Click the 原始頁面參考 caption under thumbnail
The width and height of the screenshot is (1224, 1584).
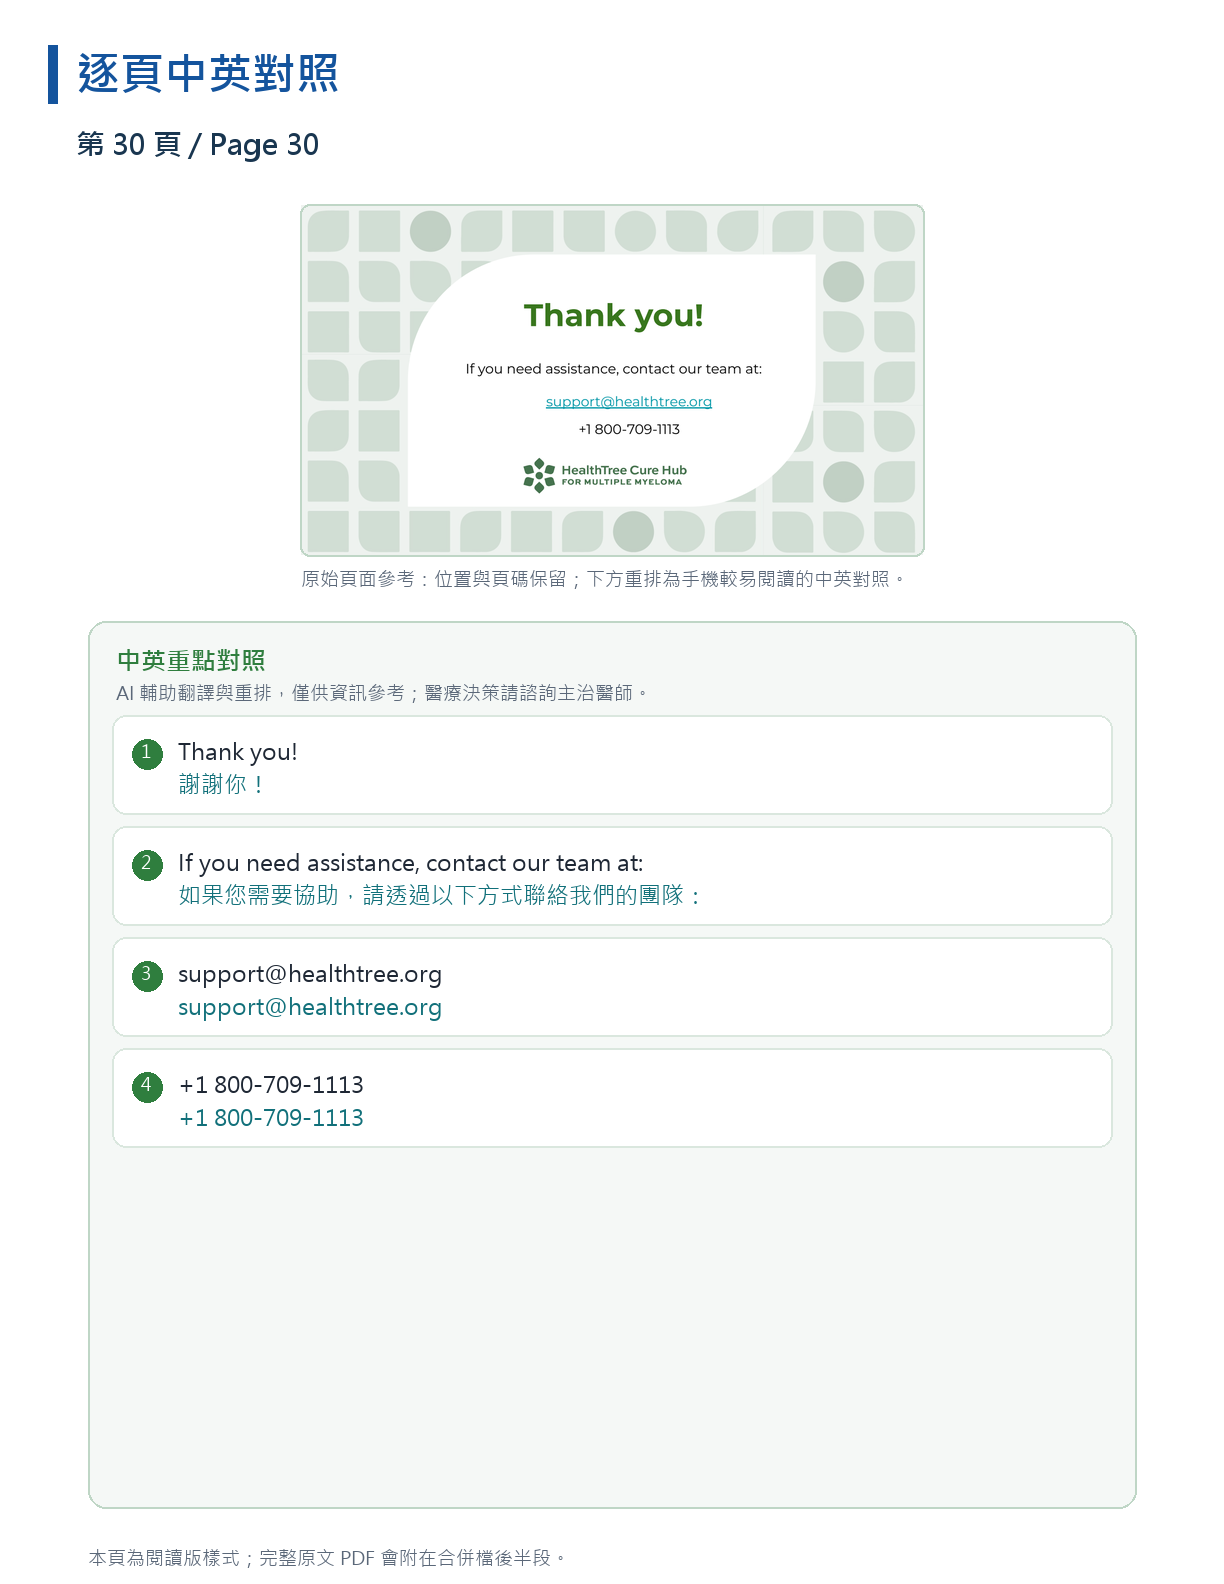tap(604, 579)
